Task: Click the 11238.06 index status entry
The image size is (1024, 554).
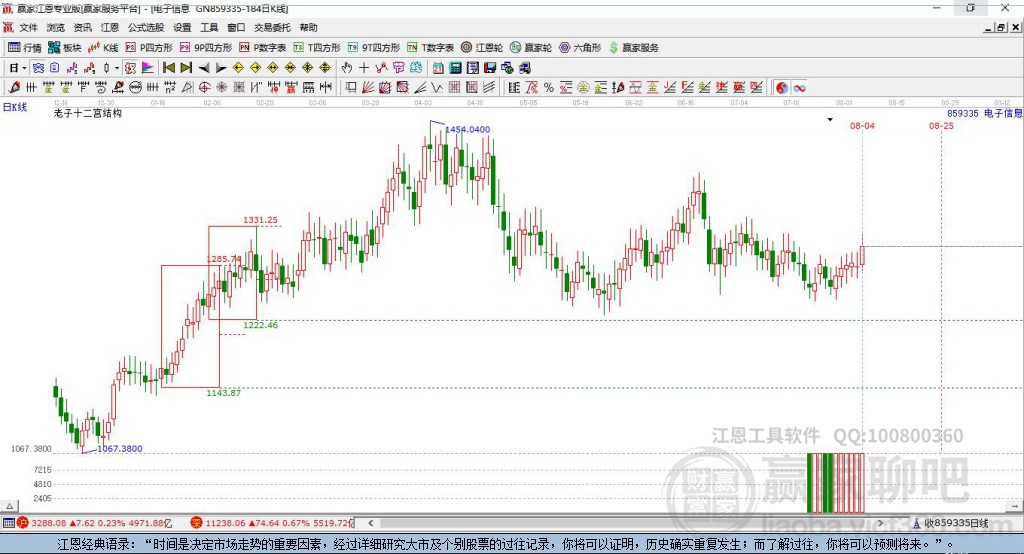Action: click(272, 523)
